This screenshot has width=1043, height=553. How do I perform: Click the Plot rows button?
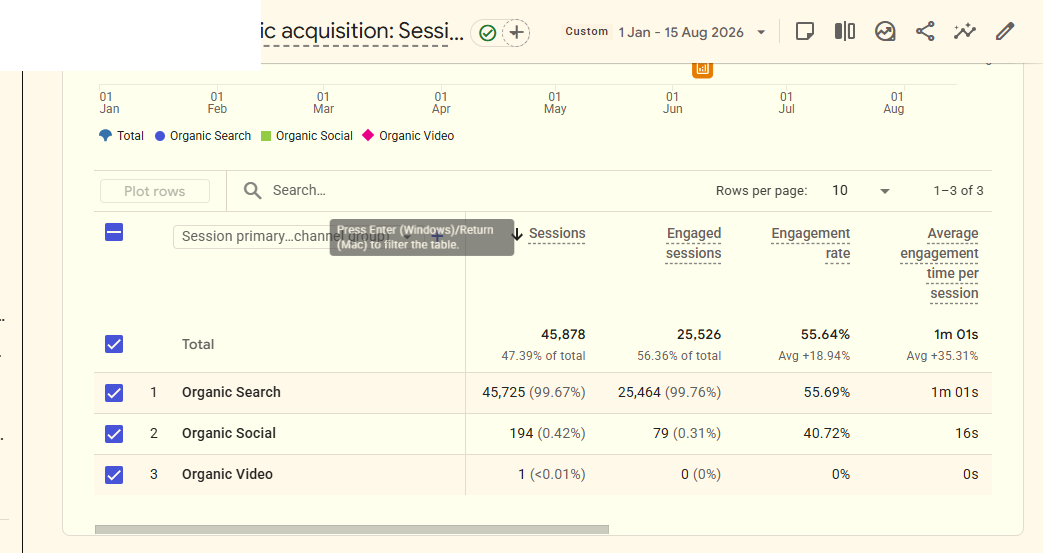(x=155, y=191)
